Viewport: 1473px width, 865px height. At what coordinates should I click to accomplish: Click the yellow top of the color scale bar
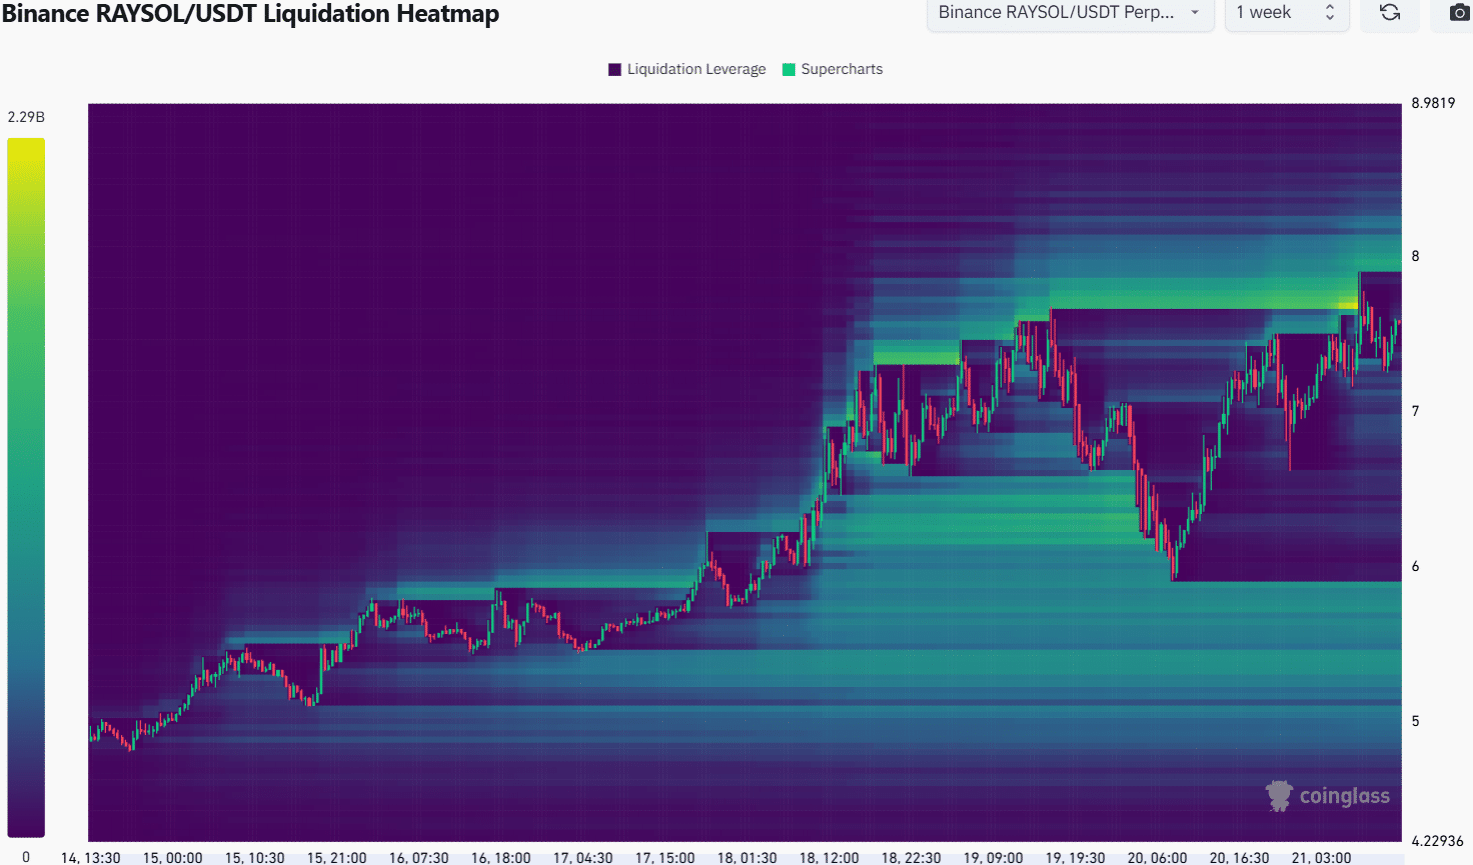(x=26, y=147)
